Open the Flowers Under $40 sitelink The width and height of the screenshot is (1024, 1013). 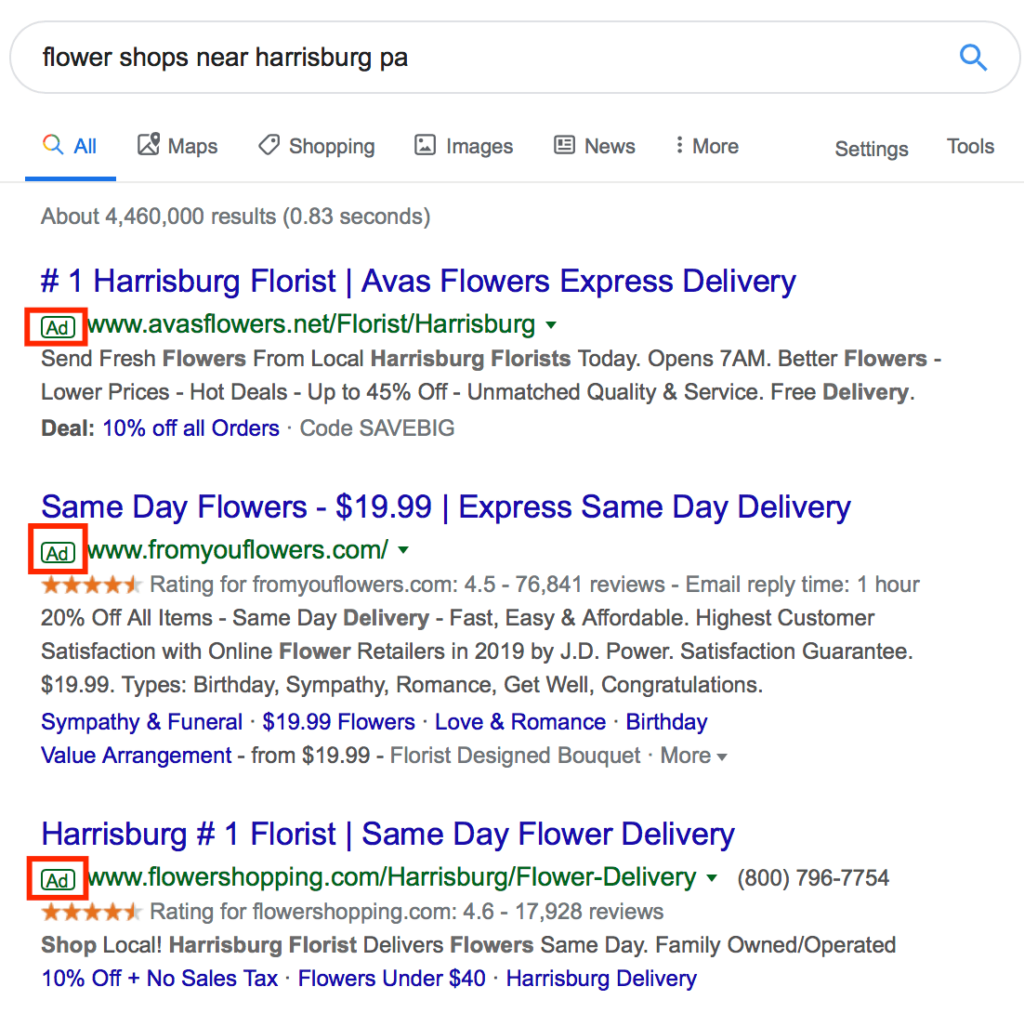tap(391, 978)
